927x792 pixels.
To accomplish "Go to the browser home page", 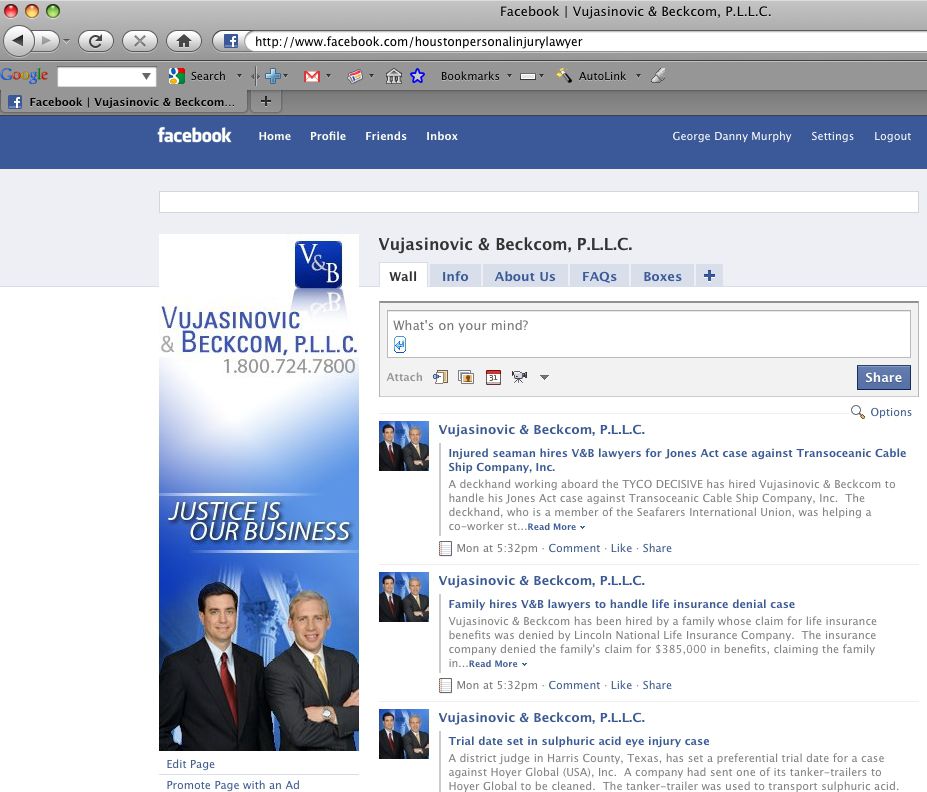I will coord(184,41).
